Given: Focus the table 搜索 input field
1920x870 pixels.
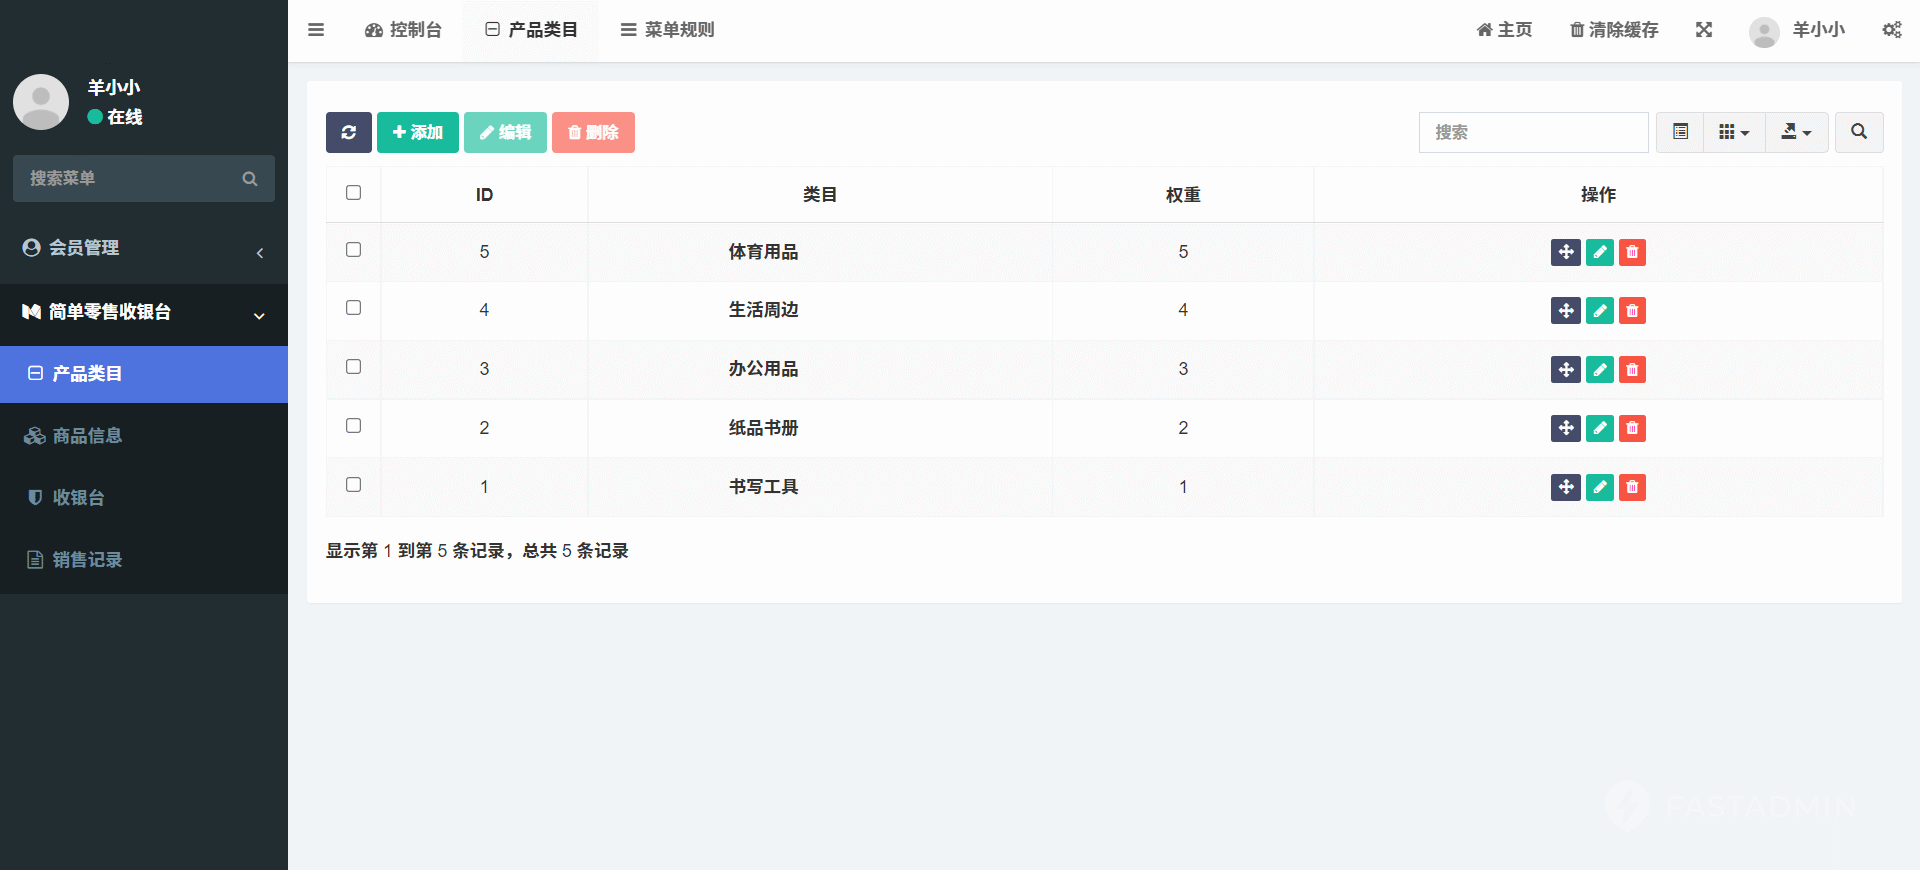Looking at the screenshot, I should click(x=1534, y=132).
